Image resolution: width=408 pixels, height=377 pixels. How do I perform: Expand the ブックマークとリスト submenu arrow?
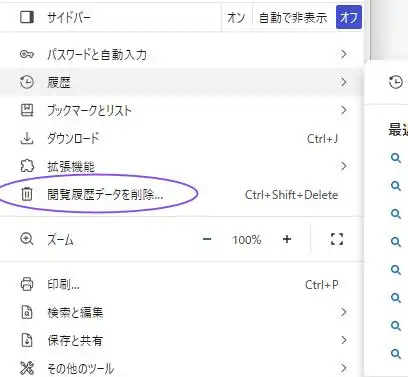344,110
